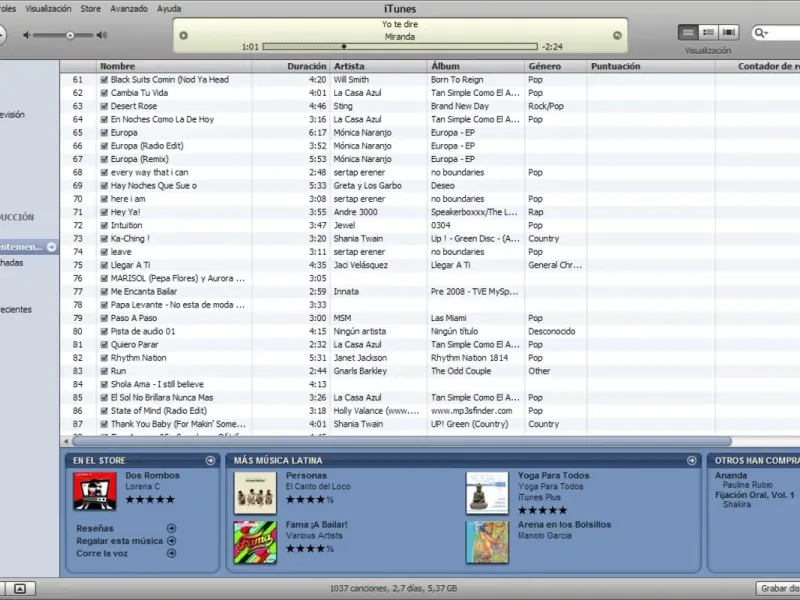Switch to album list view icon
The height and width of the screenshot is (600, 800).
tap(708, 33)
